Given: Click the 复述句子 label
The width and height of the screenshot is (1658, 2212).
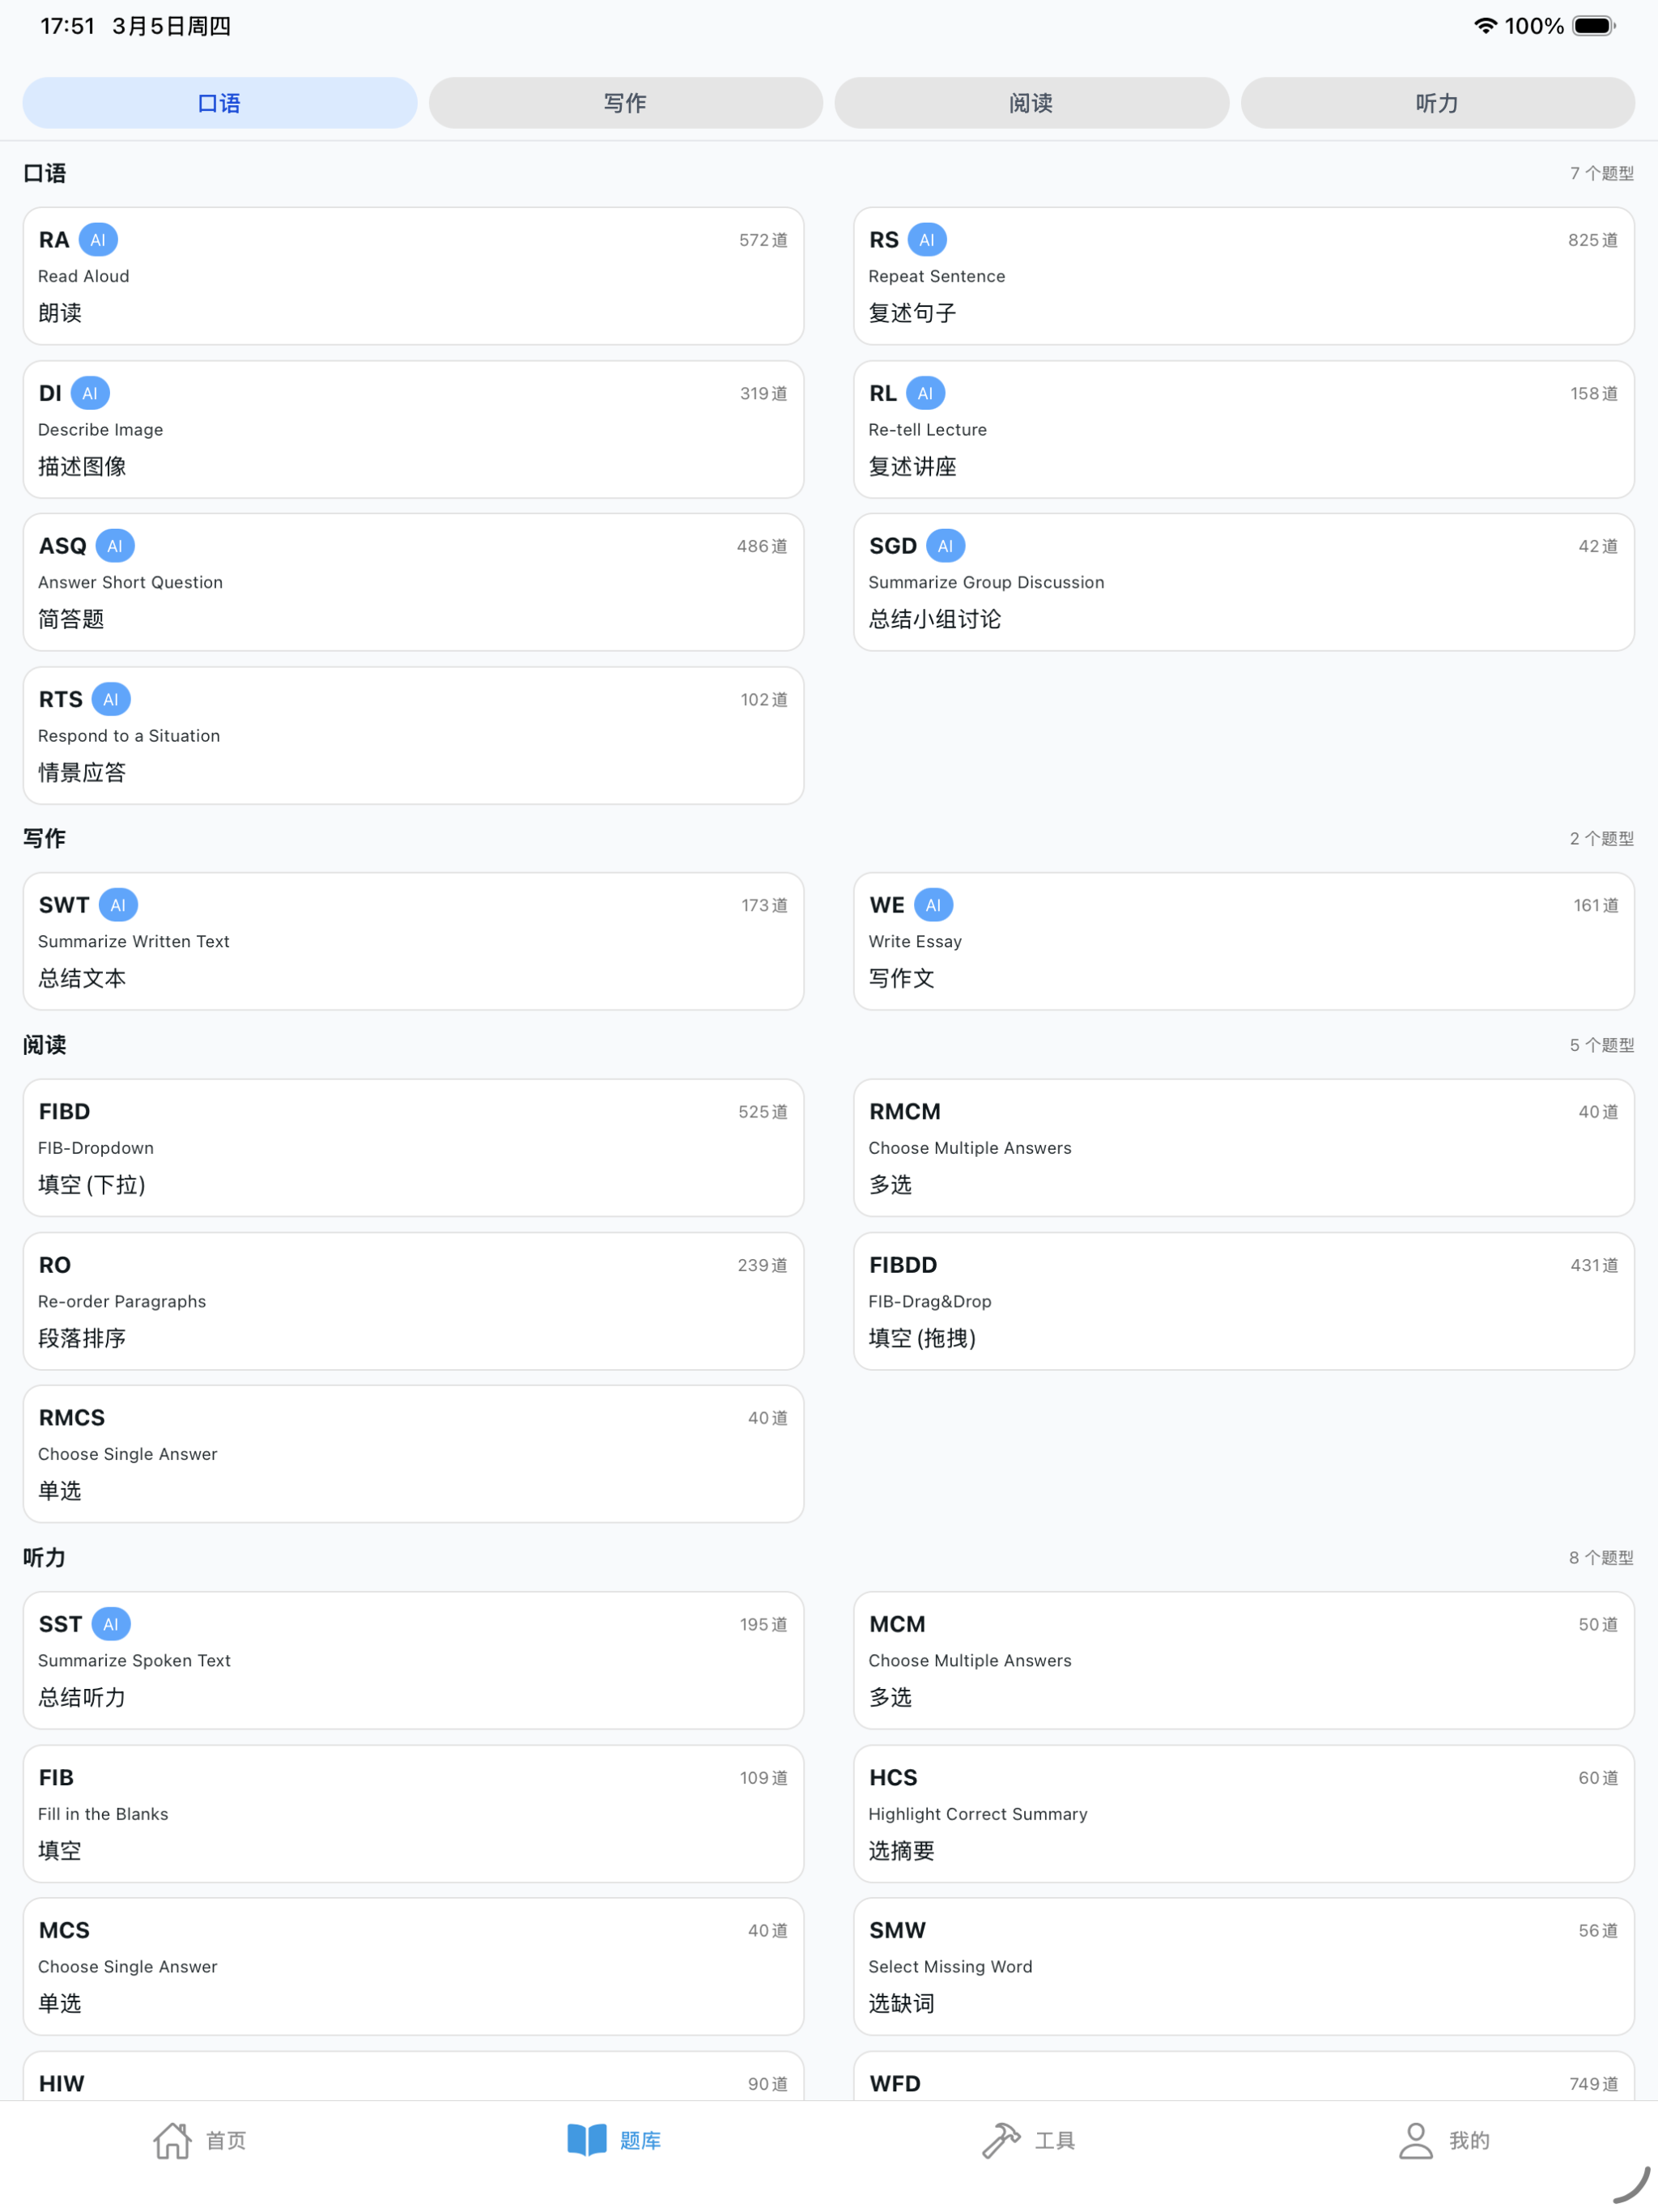Looking at the screenshot, I should coord(912,313).
